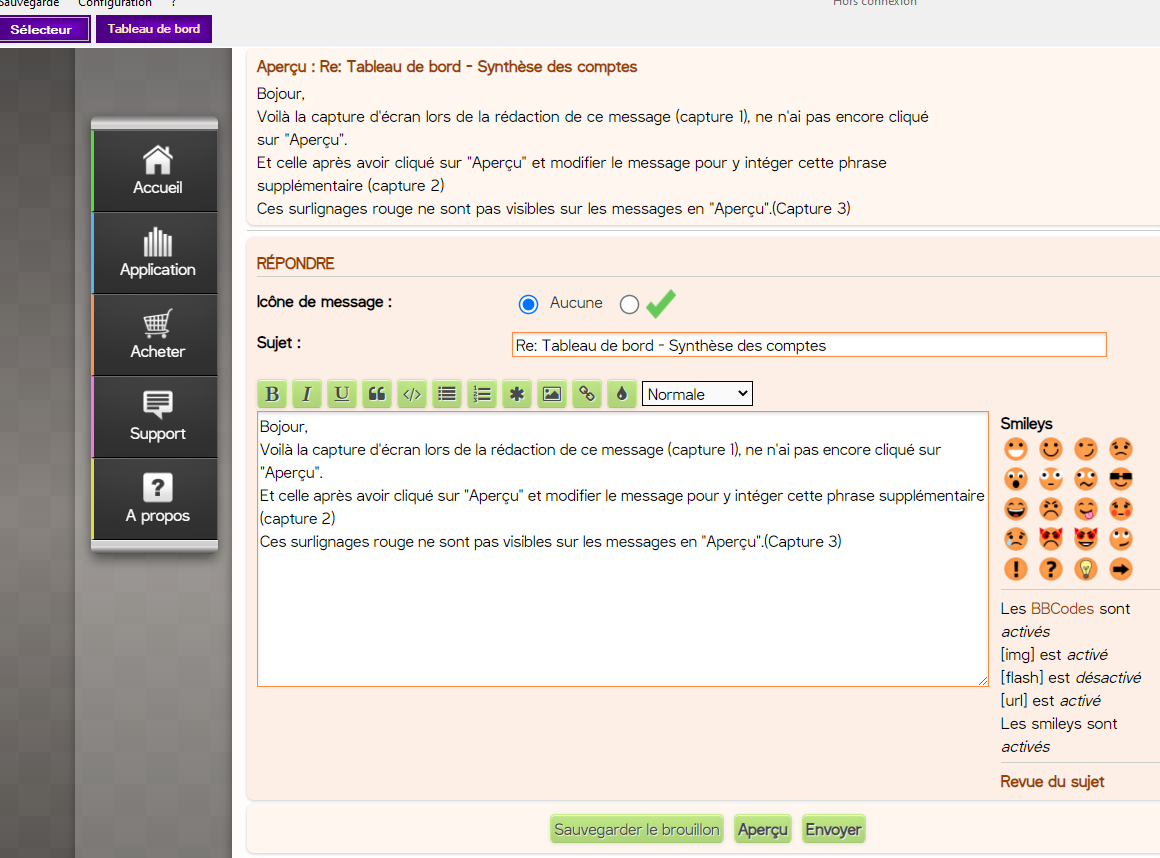Click the insert image icon
Screen dimensions: 1160x858
(551, 394)
